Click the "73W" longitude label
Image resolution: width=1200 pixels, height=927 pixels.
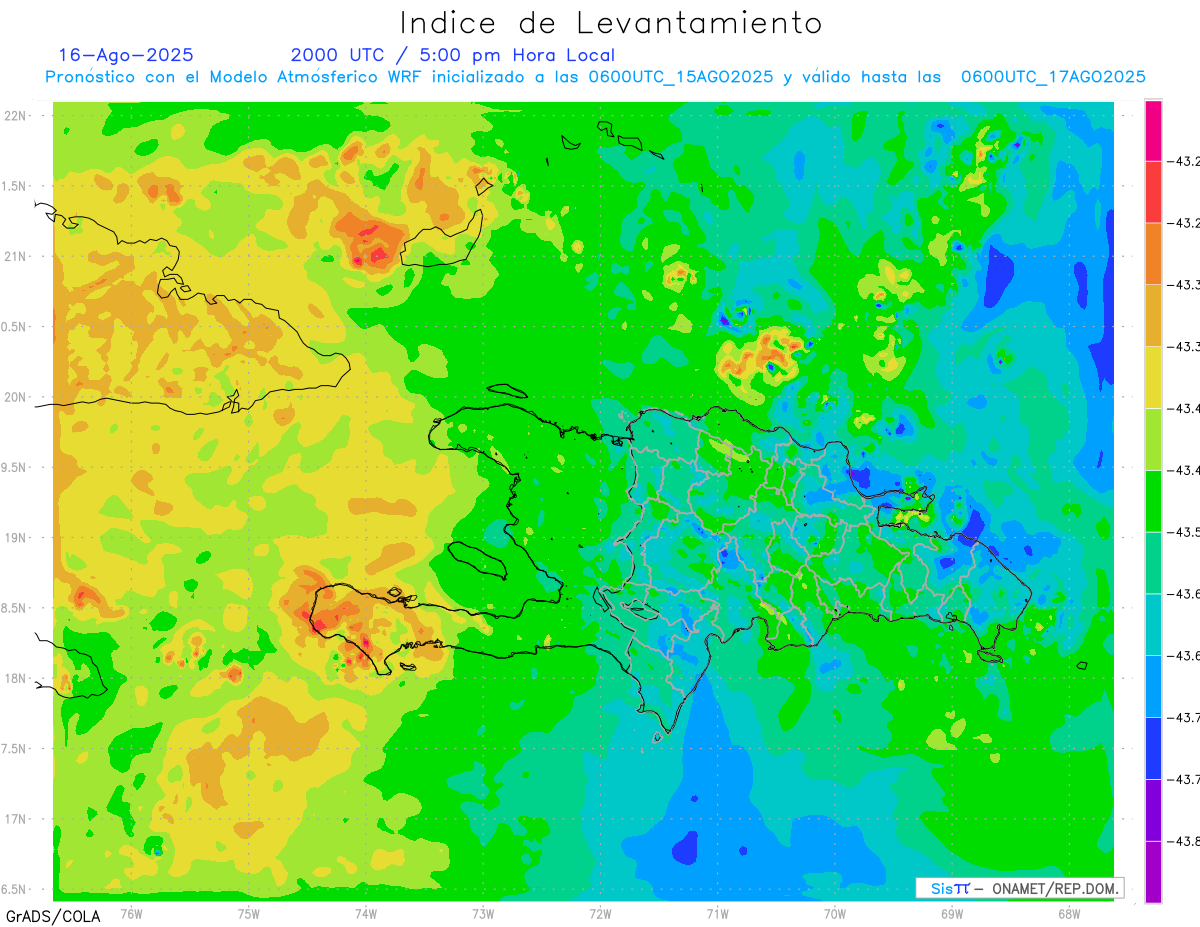coord(483,913)
